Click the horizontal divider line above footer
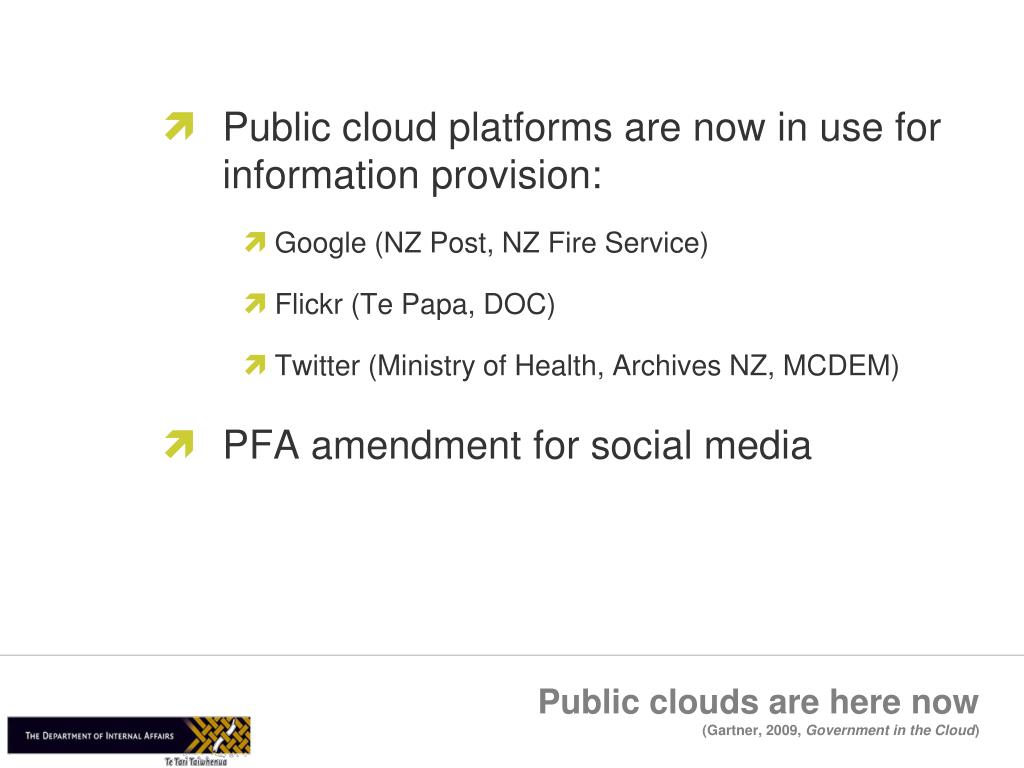Image resolution: width=1024 pixels, height=768 pixels. 512,655
